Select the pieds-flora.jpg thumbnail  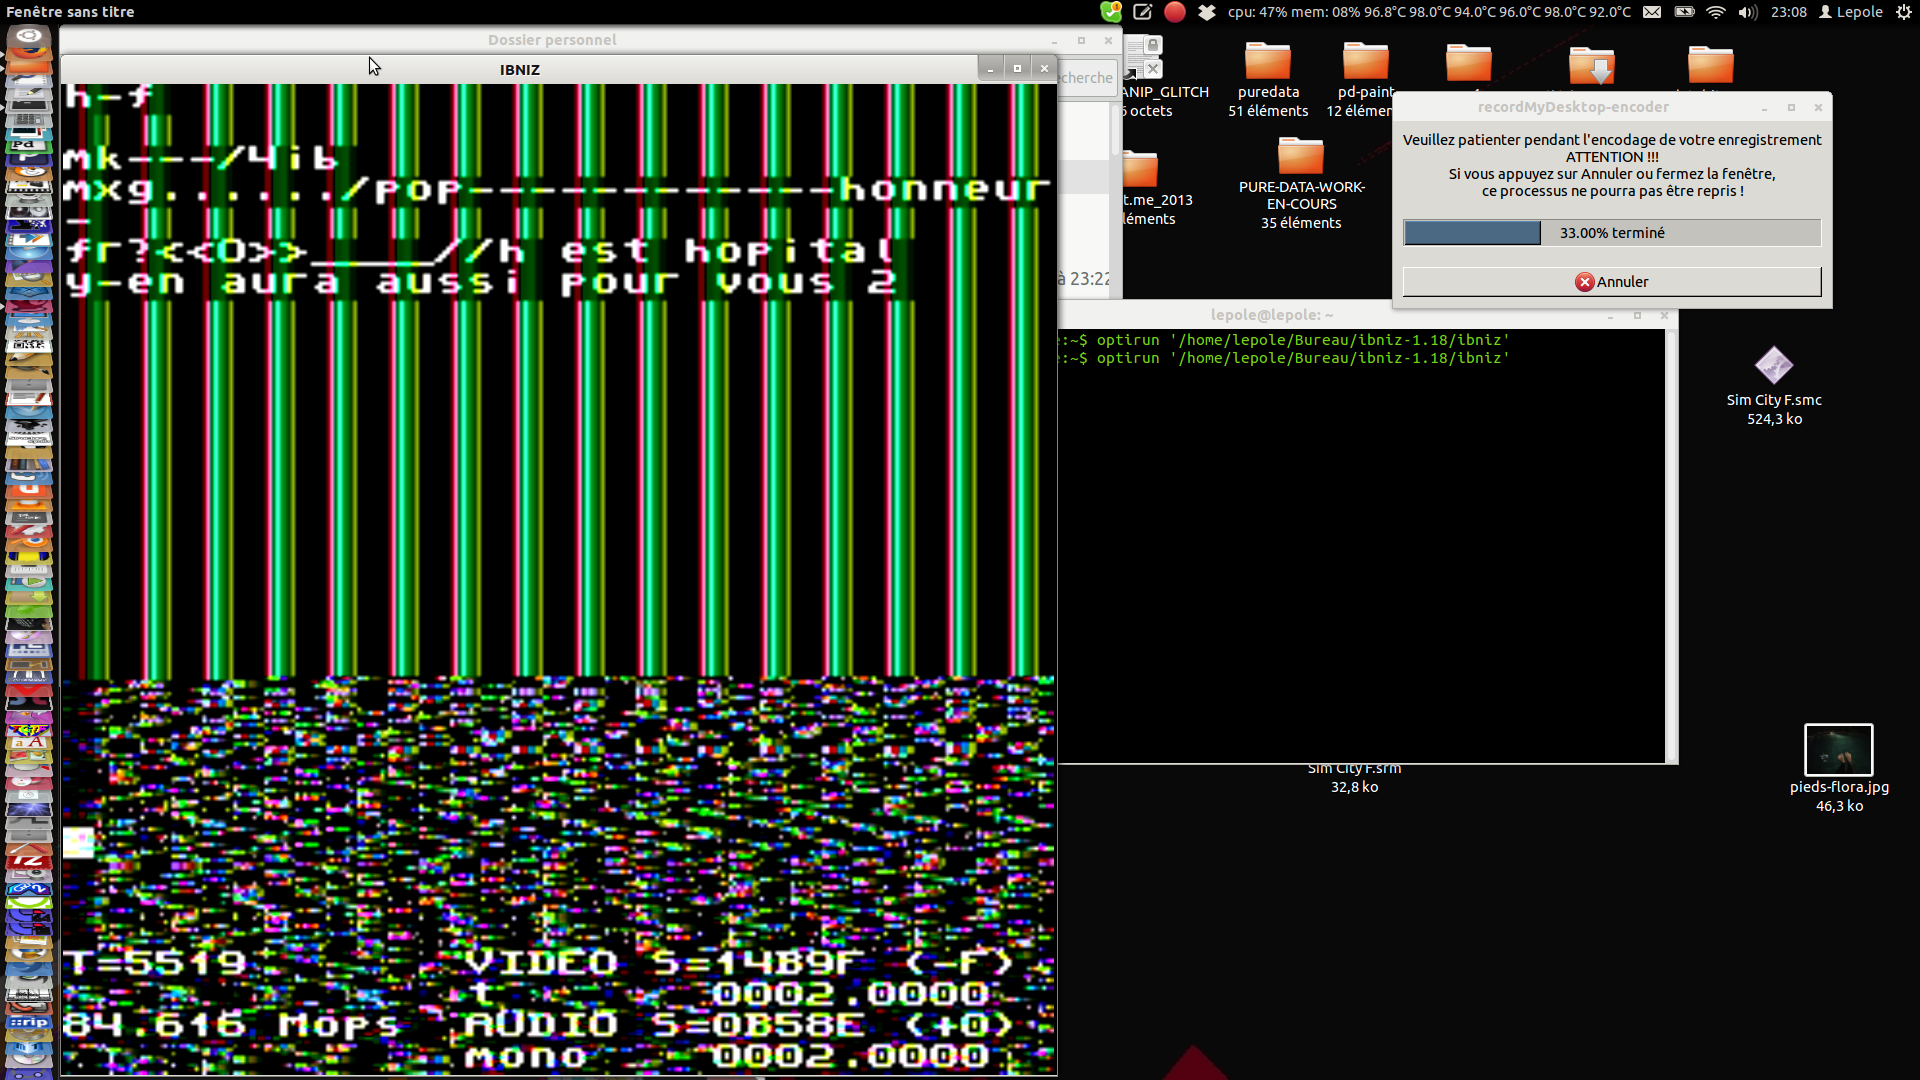(x=1838, y=750)
